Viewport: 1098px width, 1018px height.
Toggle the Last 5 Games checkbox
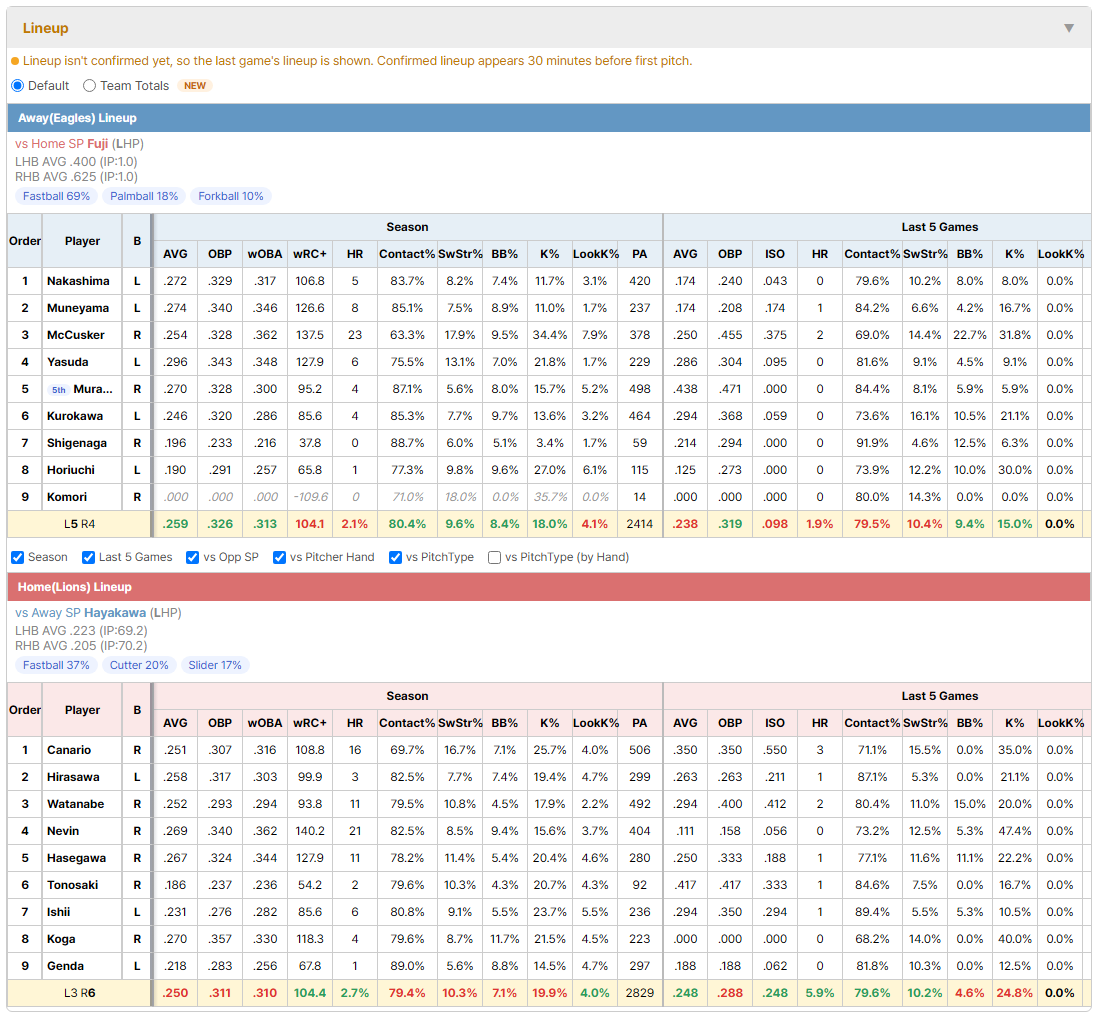click(x=88, y=557)
